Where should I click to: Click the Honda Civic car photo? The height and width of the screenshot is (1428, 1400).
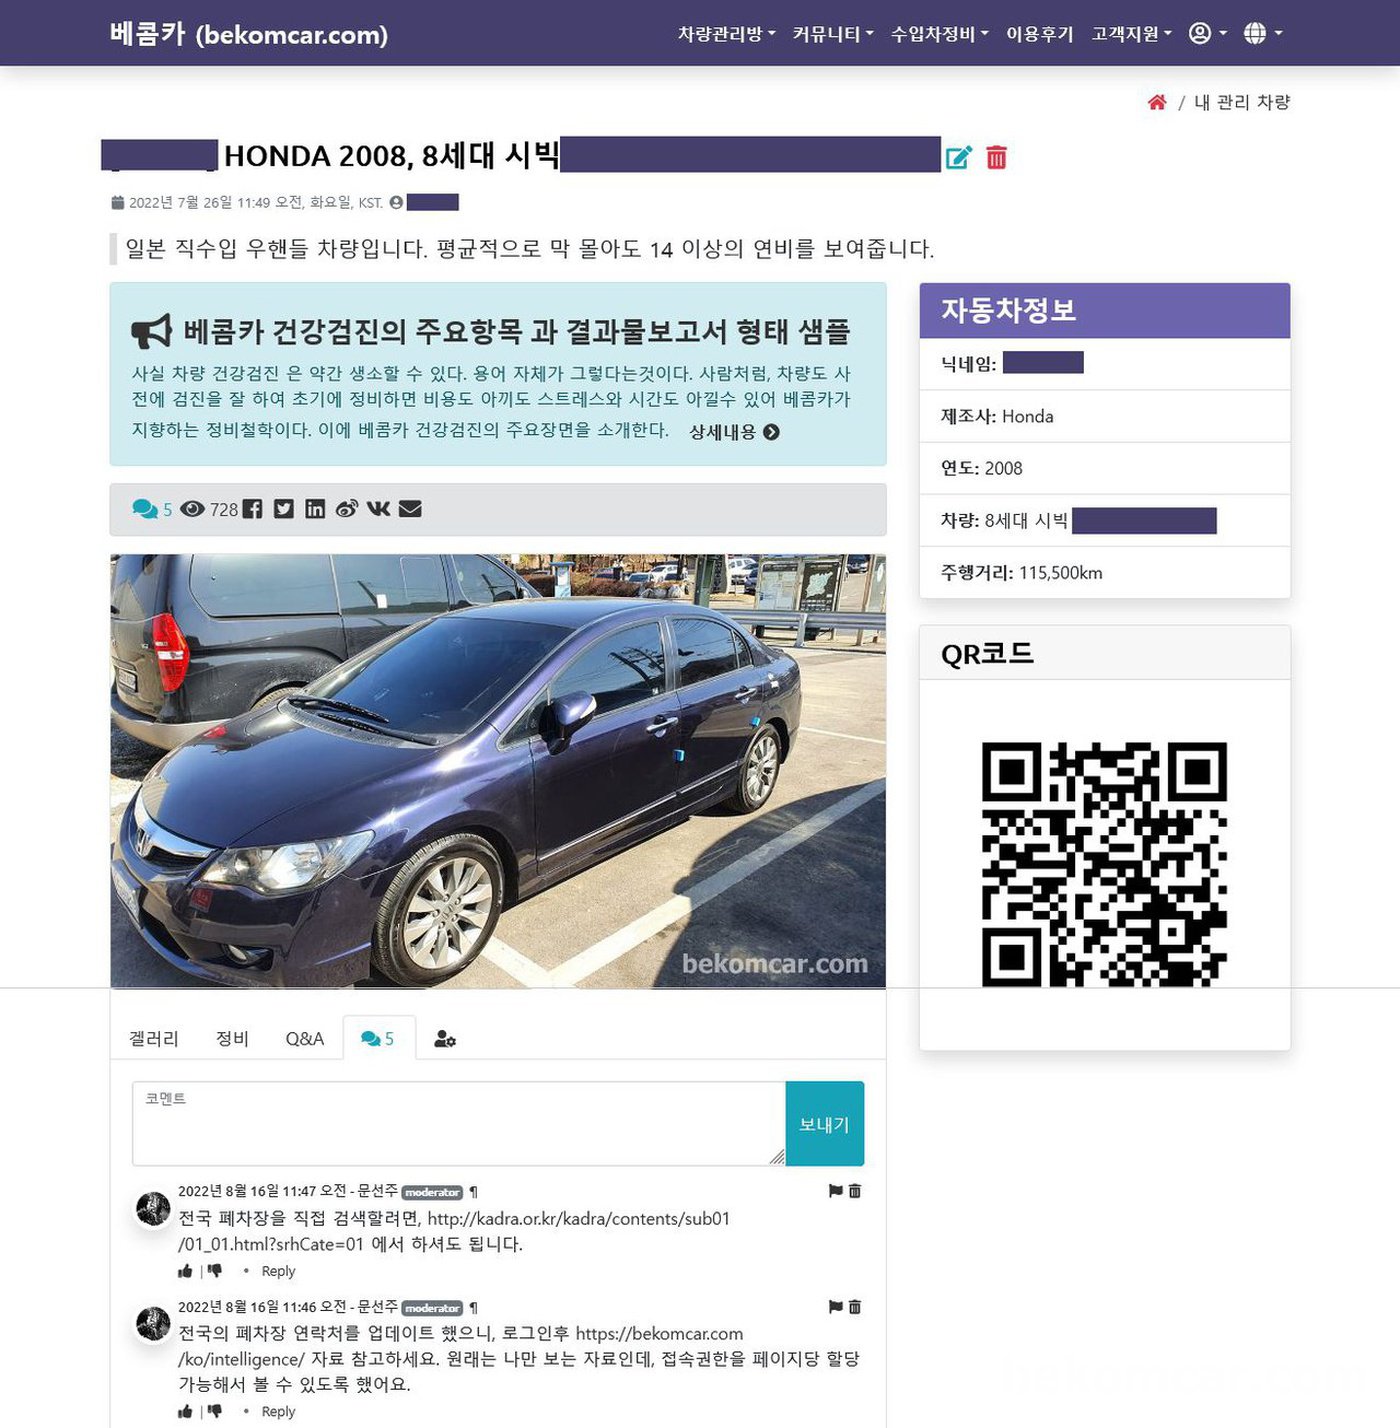[498, 771]
